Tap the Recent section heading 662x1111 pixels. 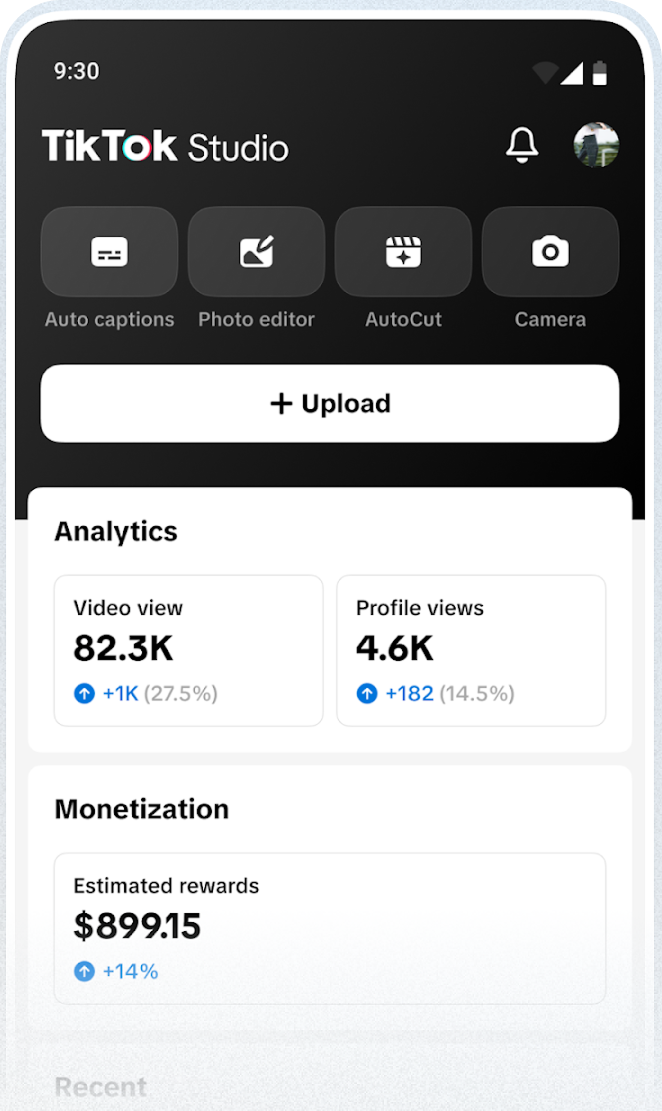click(x=100, y=1087)
